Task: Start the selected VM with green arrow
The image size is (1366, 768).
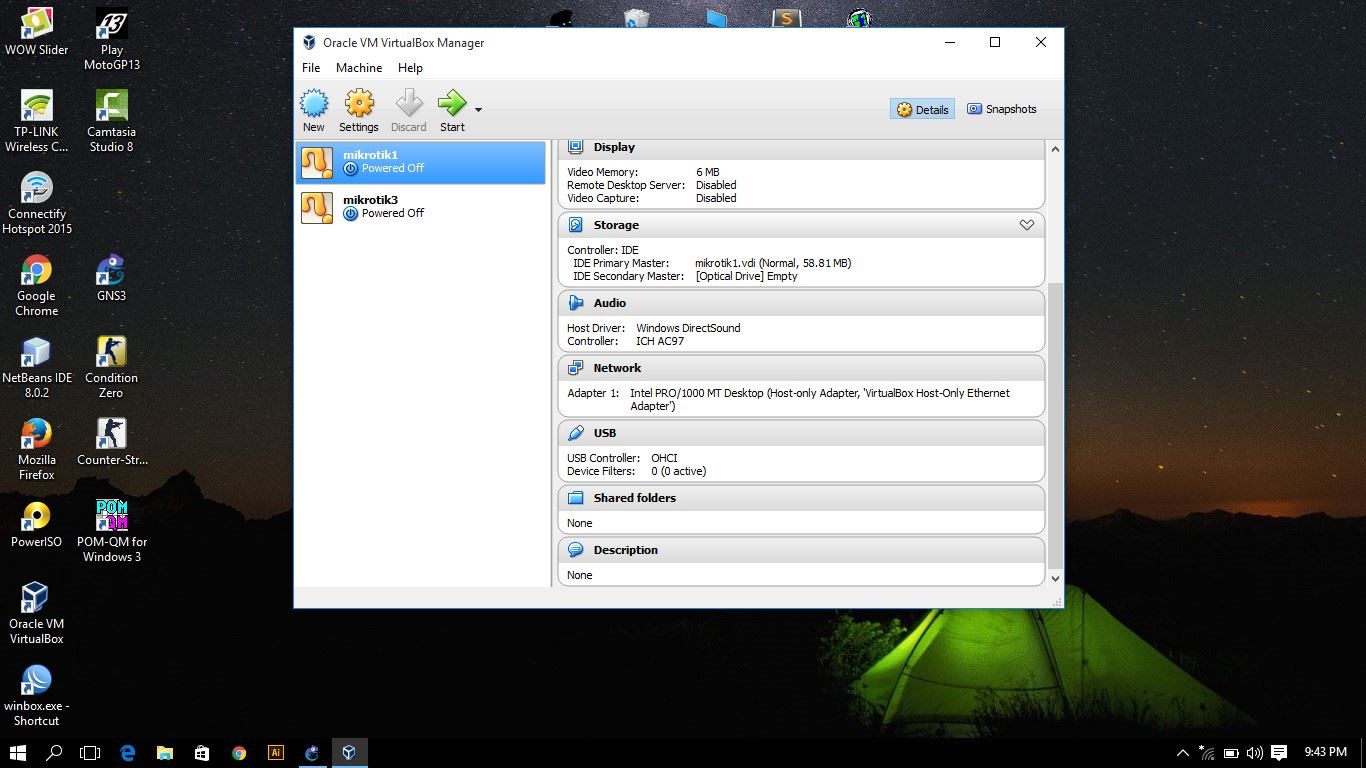Action: click(x=452, y=110)
